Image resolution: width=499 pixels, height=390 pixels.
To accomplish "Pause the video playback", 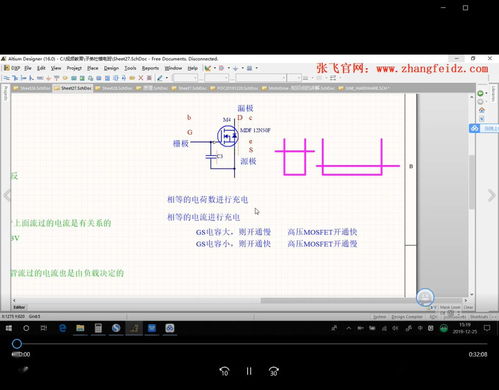I will 249,371.
